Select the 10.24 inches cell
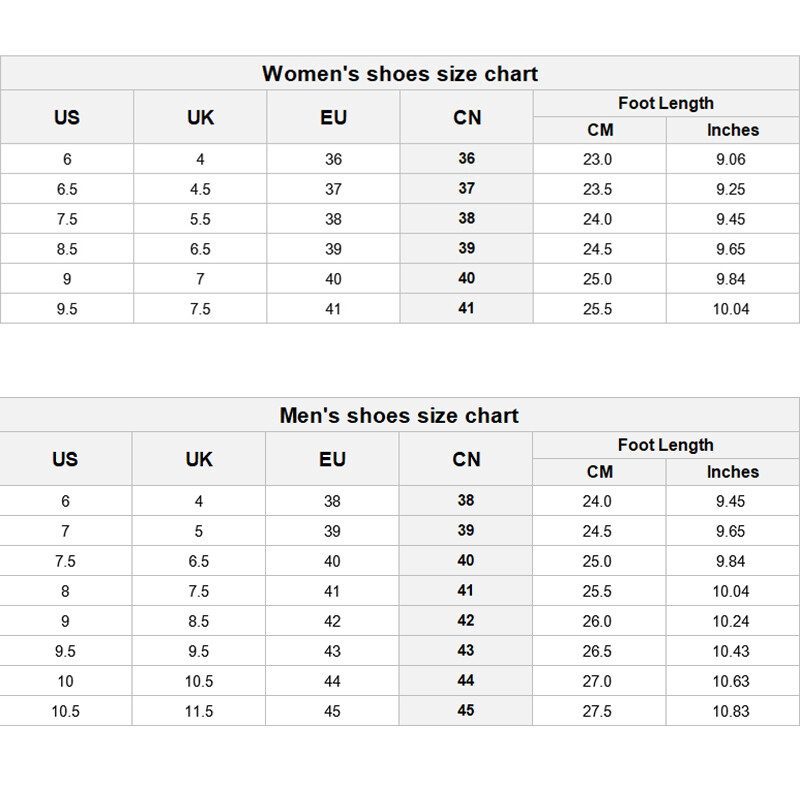The height and width of the screenshot is (800, 800). tap(731, 621)
